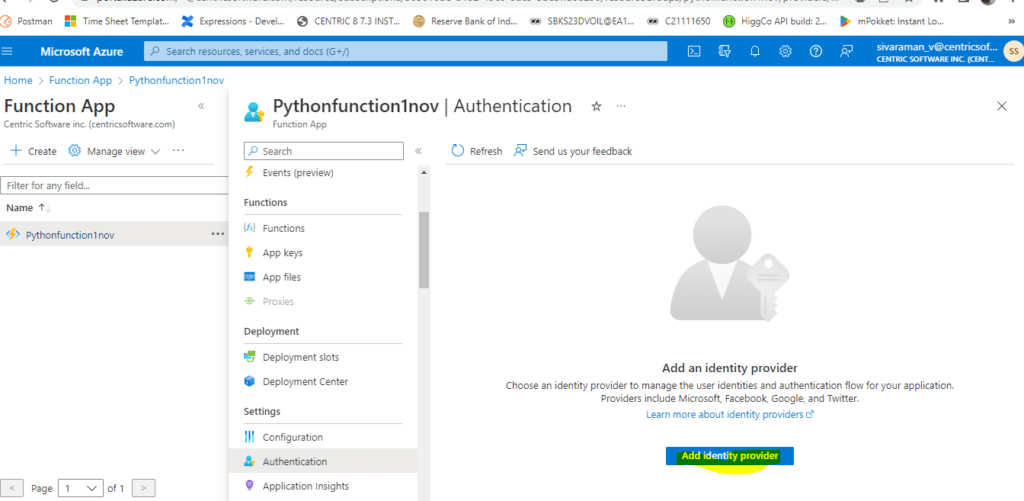Open context menu ellipsis for Pythonfunction1nov row

[x=217, y=234]
